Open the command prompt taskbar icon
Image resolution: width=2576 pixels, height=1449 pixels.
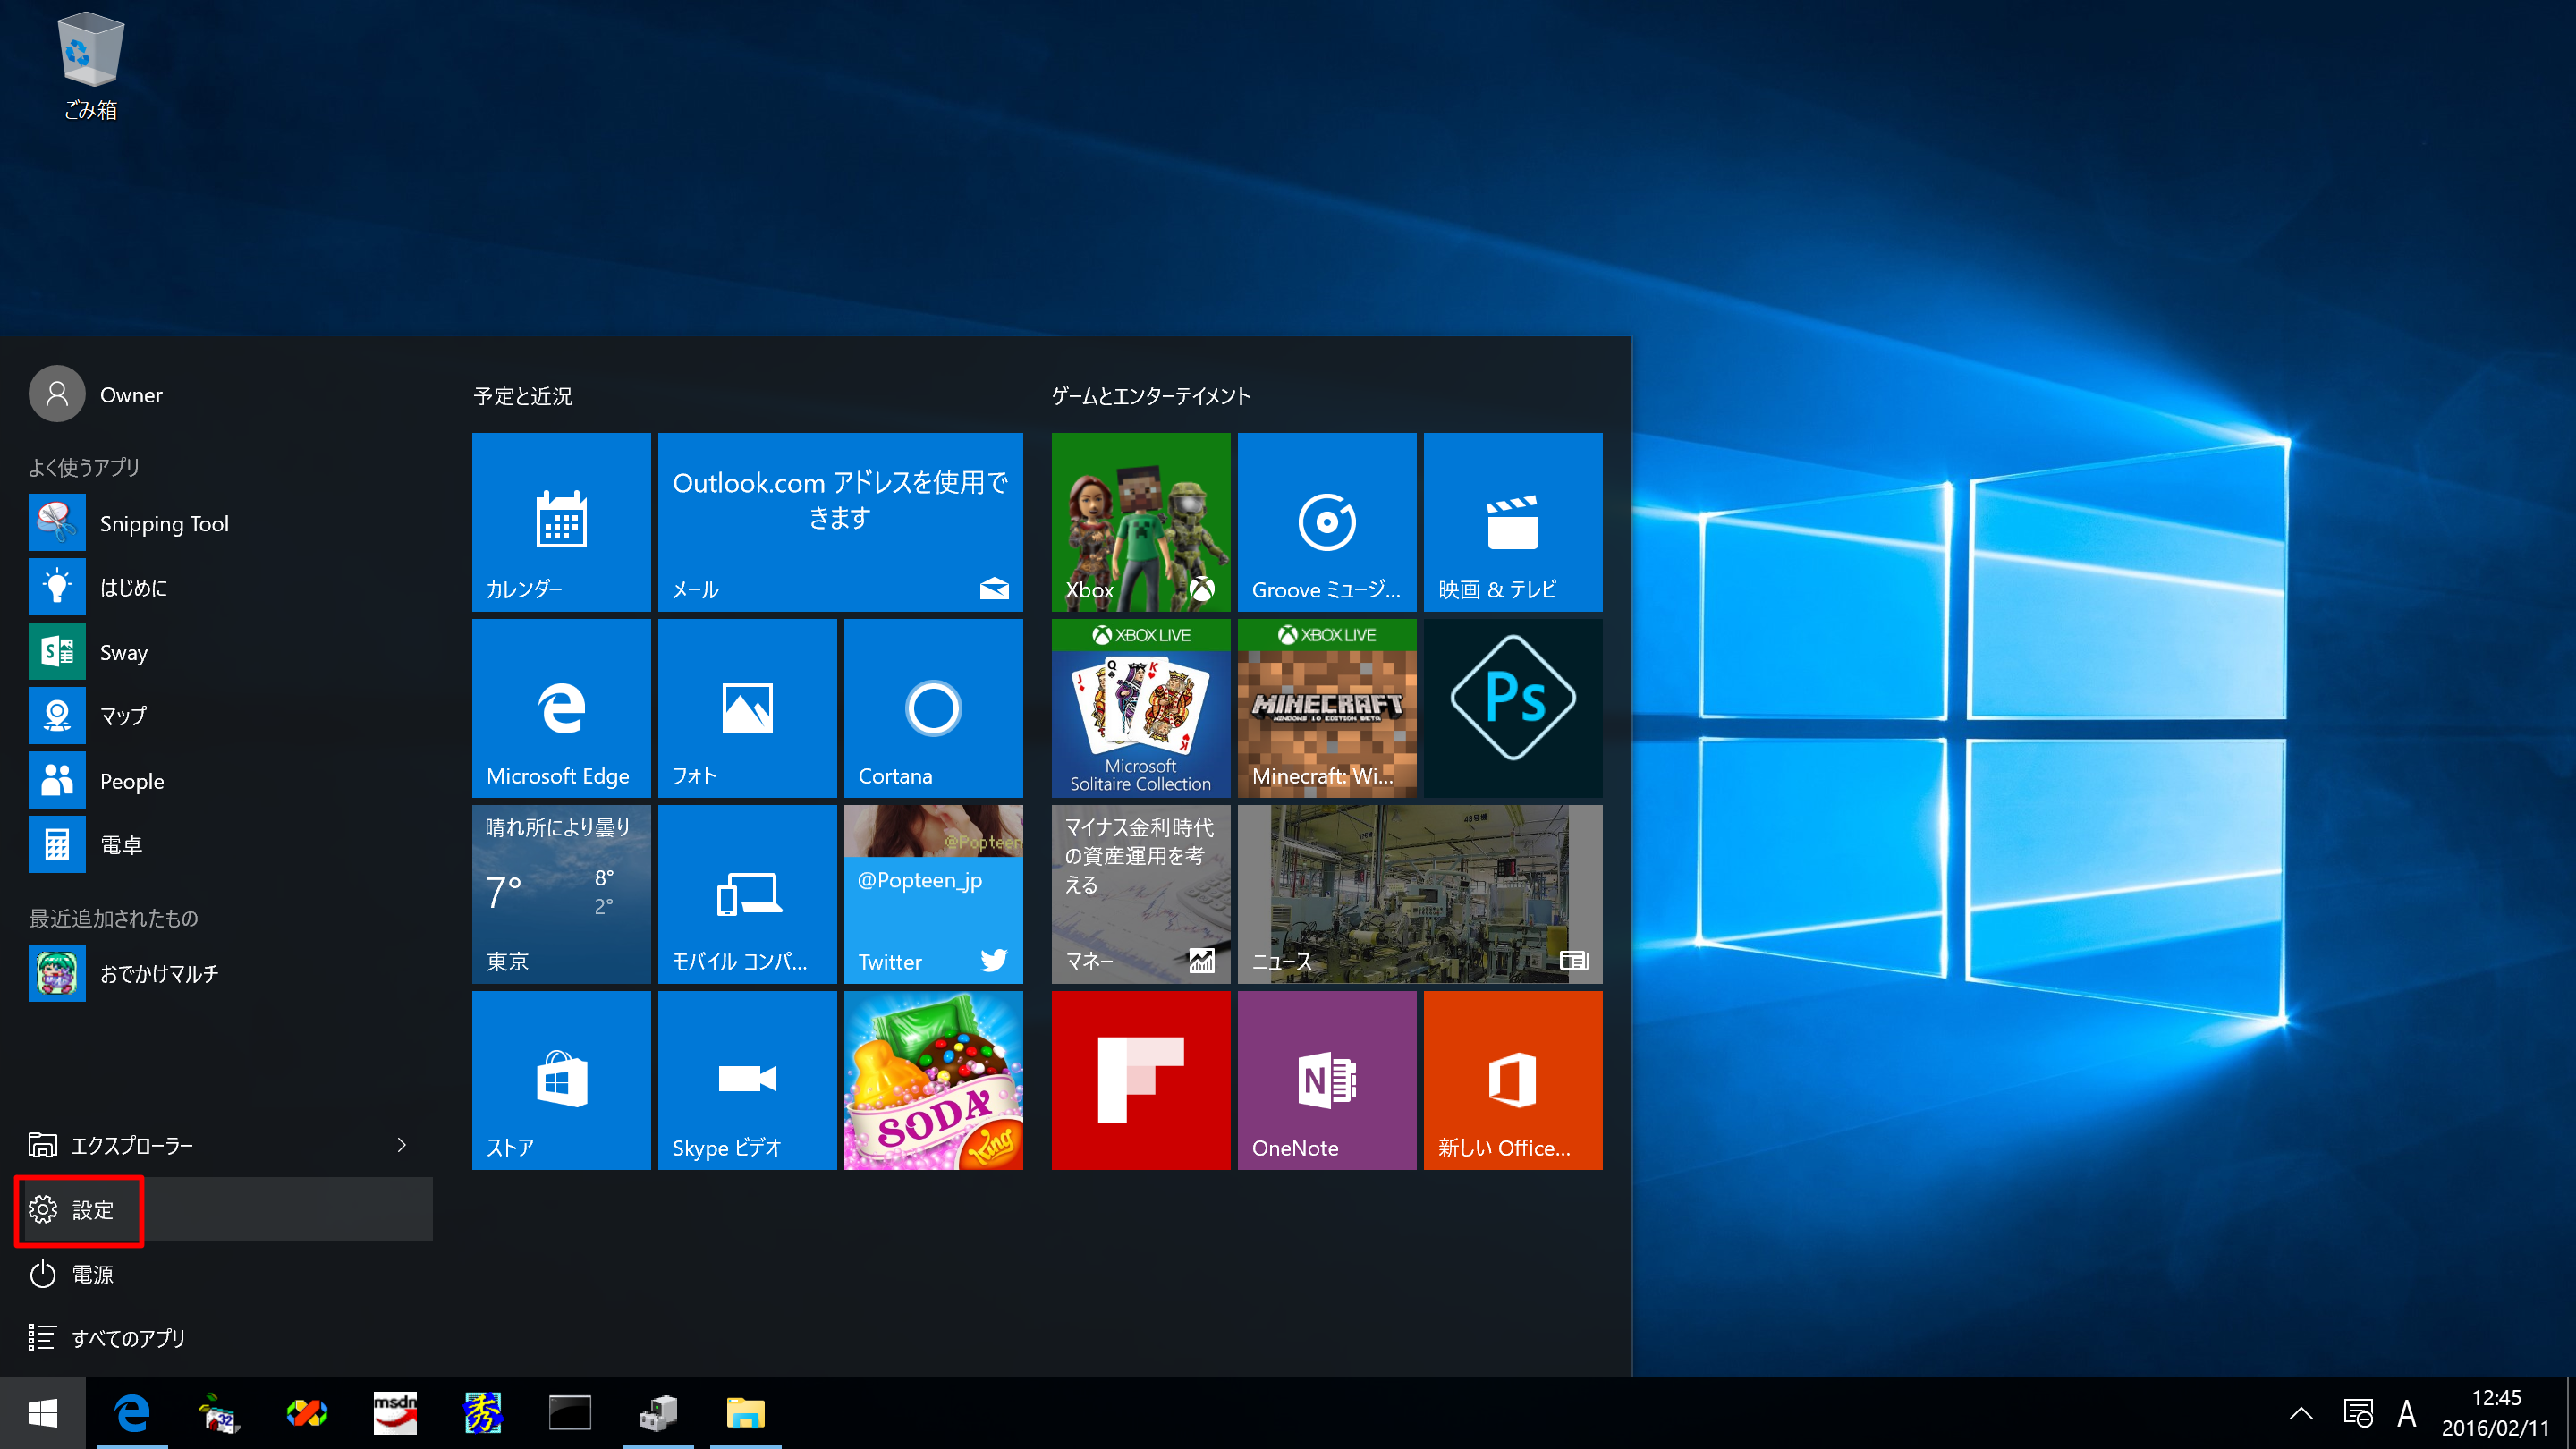tap(570, 1413)
